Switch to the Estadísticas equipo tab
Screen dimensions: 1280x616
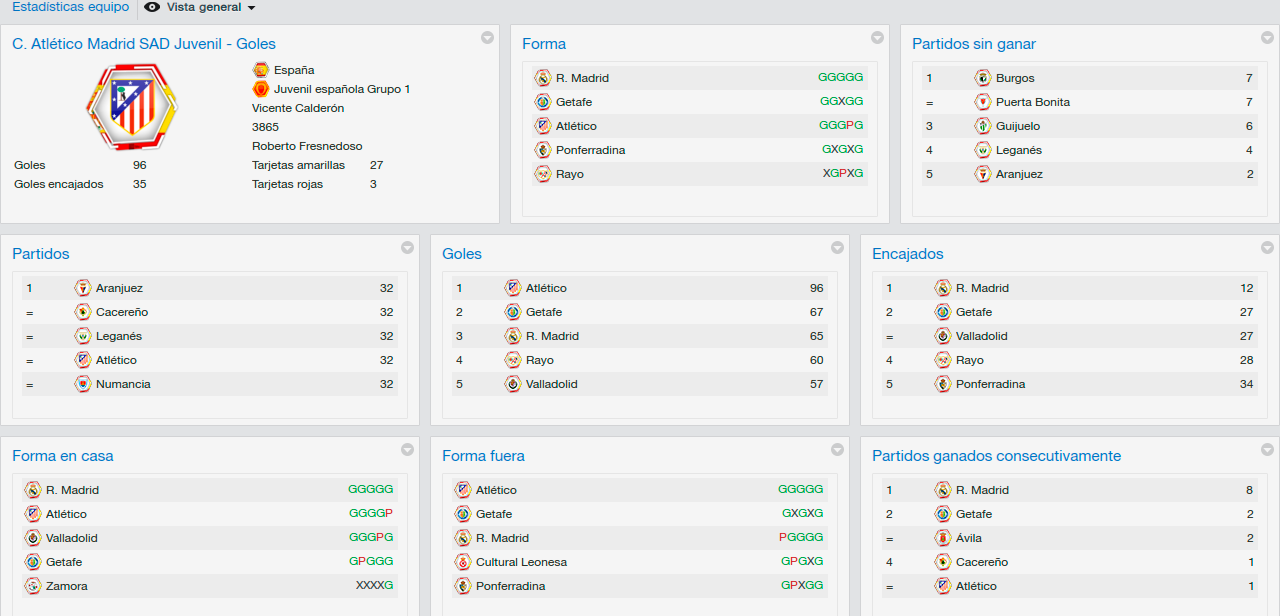[70, 7]
